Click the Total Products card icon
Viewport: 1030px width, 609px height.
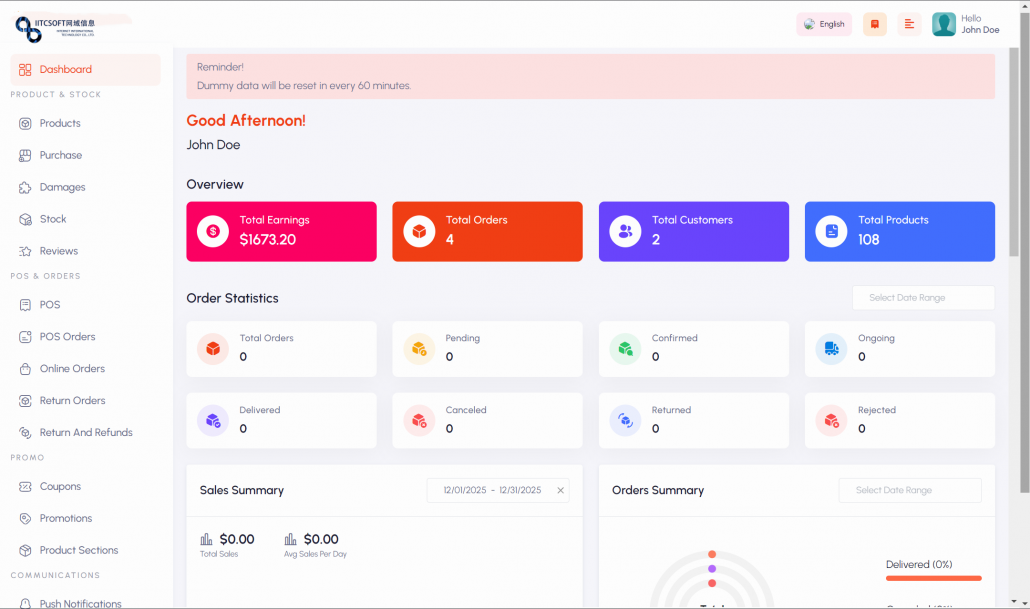pyautogui.click(x=831, y=232)
